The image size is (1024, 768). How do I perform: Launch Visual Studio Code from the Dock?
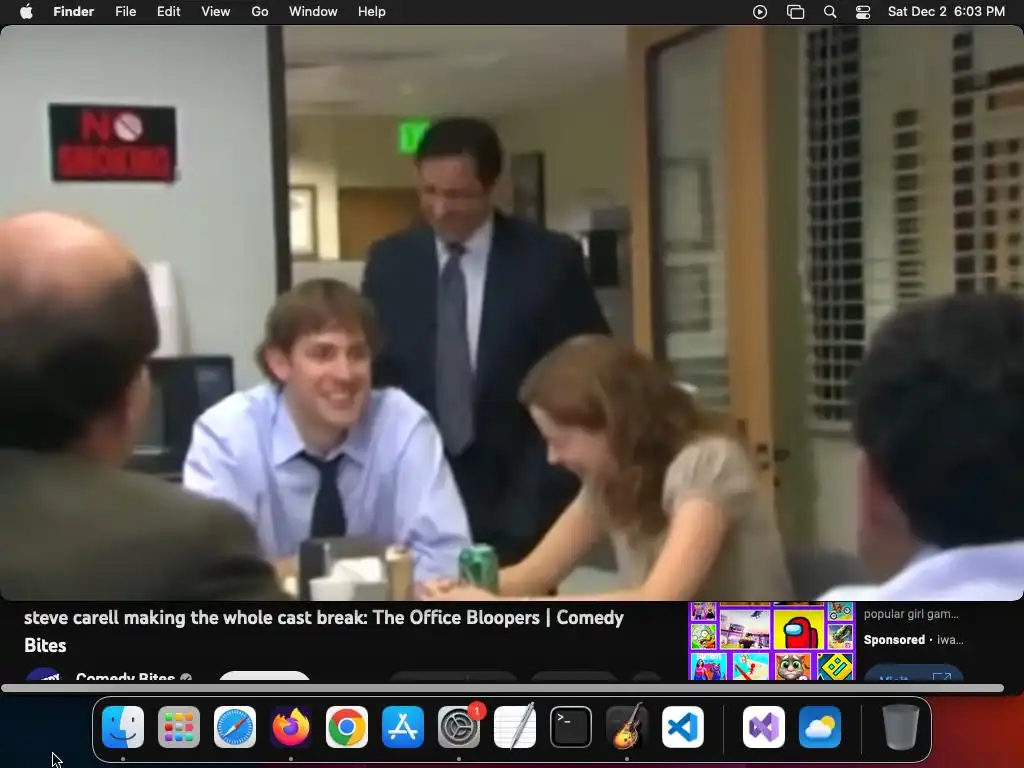(683, 727)
